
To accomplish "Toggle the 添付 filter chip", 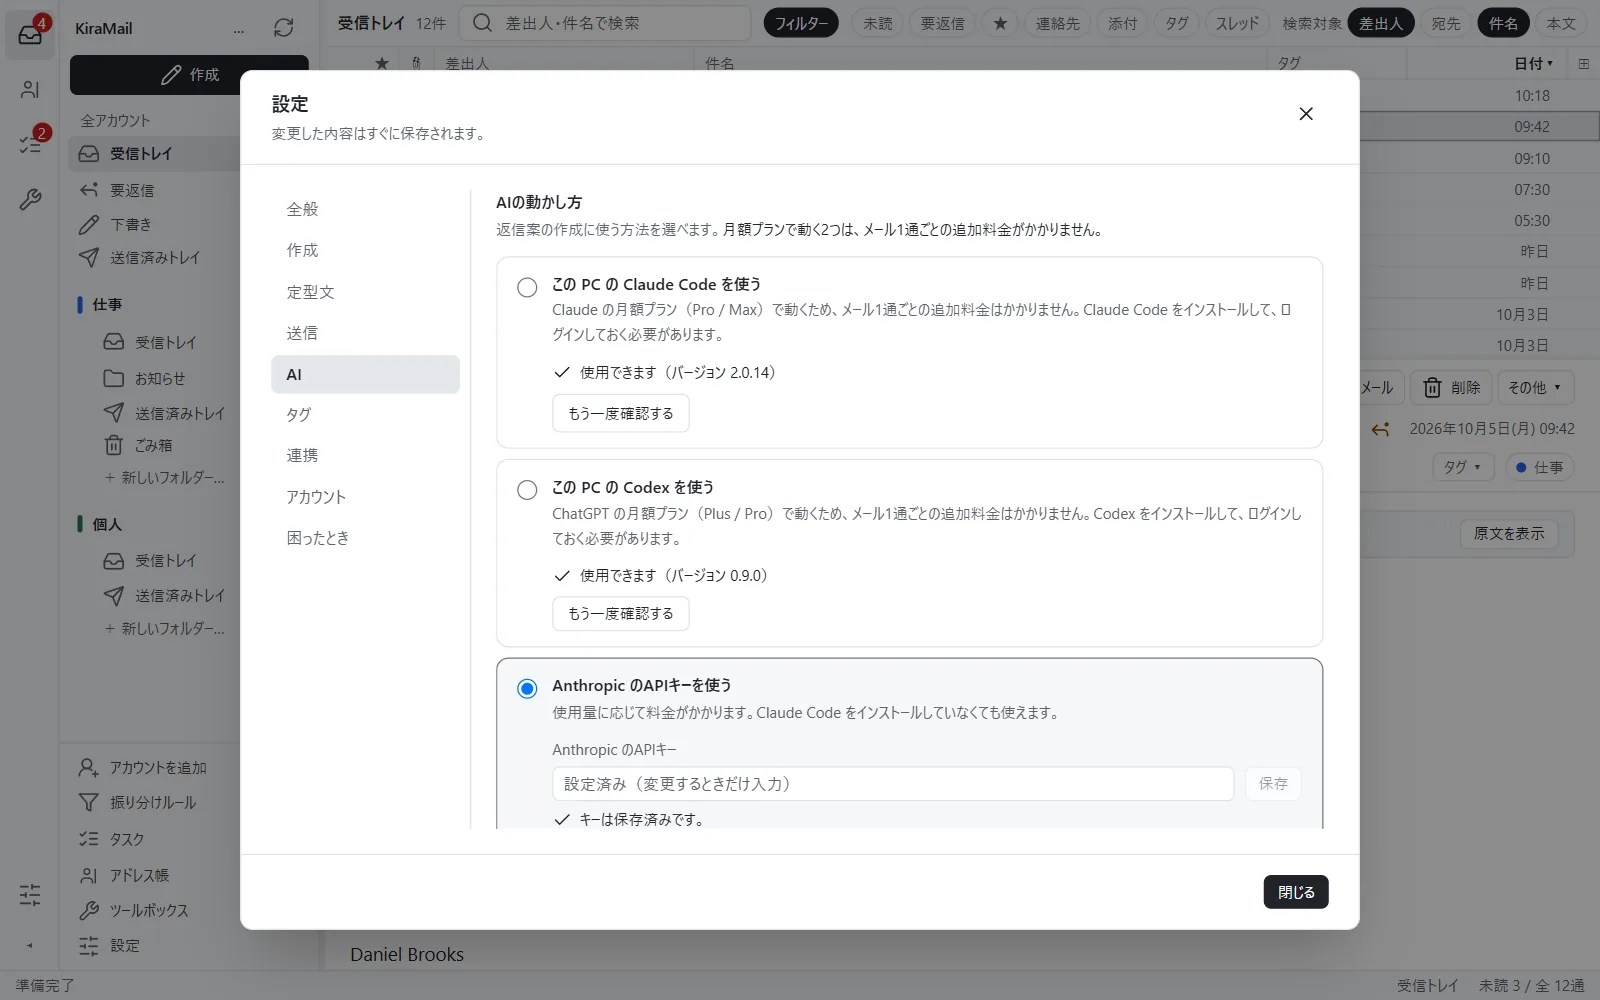I will pyautogui.click(x=1123, y=23).
